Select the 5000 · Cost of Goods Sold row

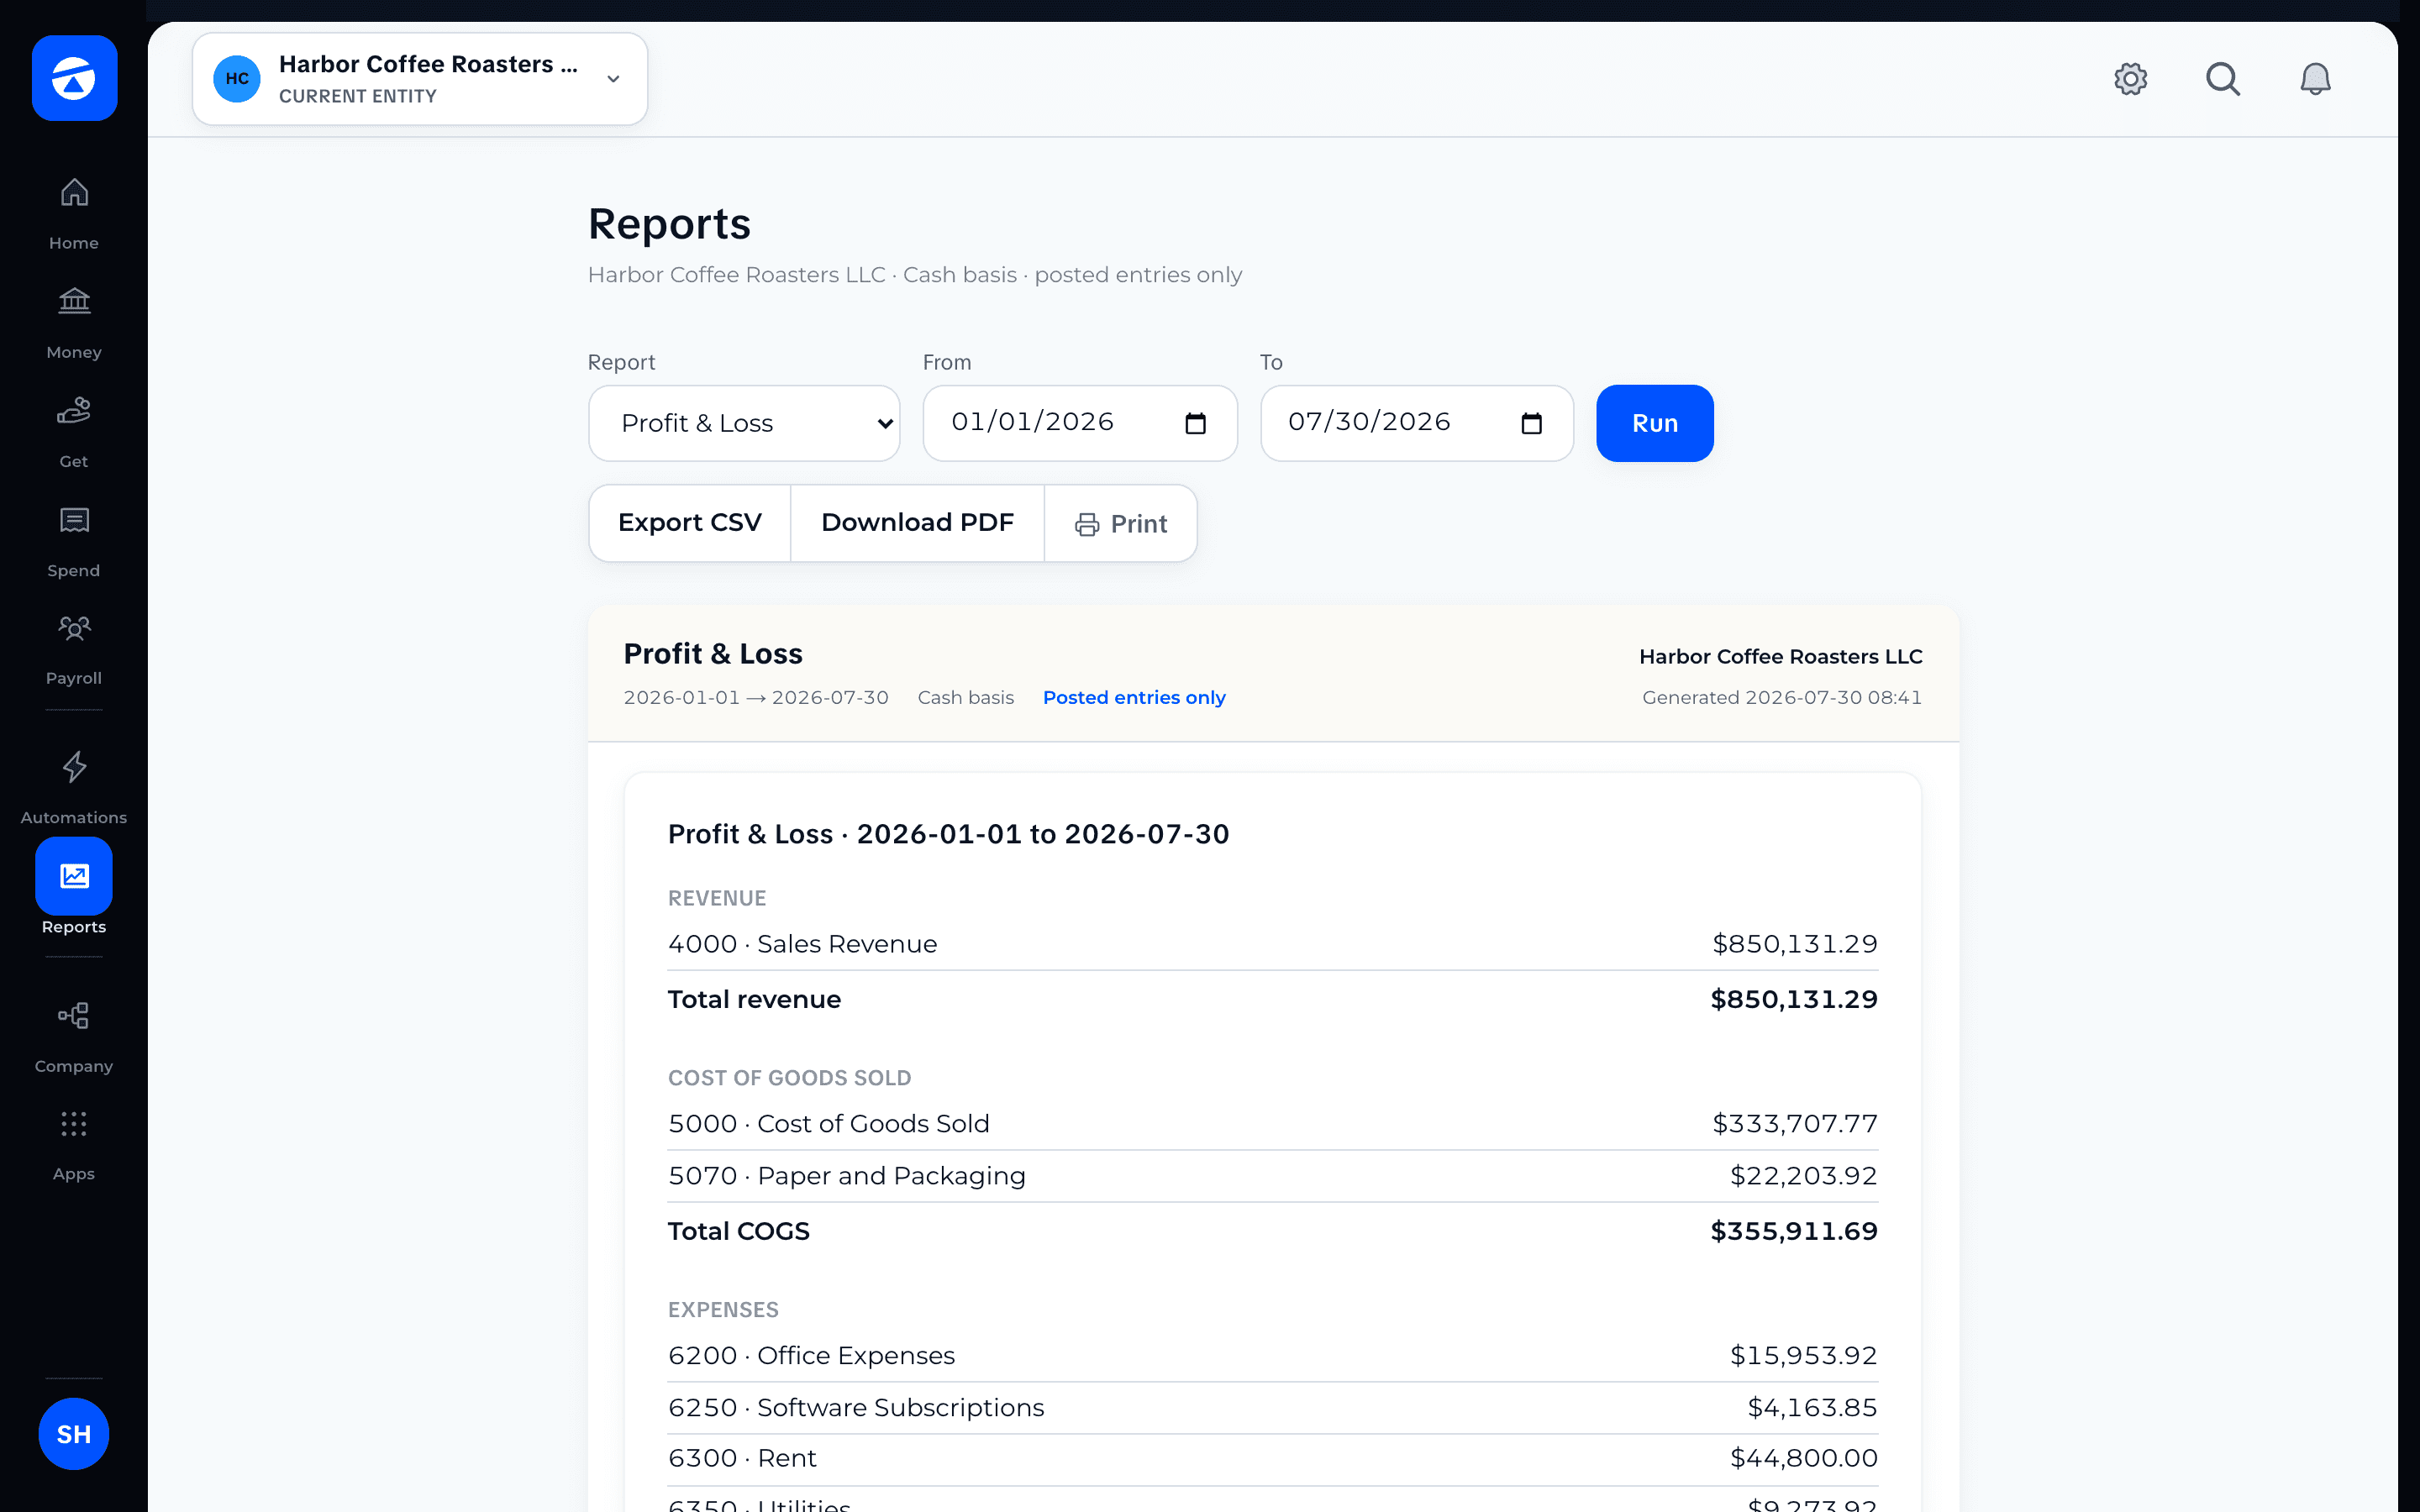[x=1272, y=1124]
